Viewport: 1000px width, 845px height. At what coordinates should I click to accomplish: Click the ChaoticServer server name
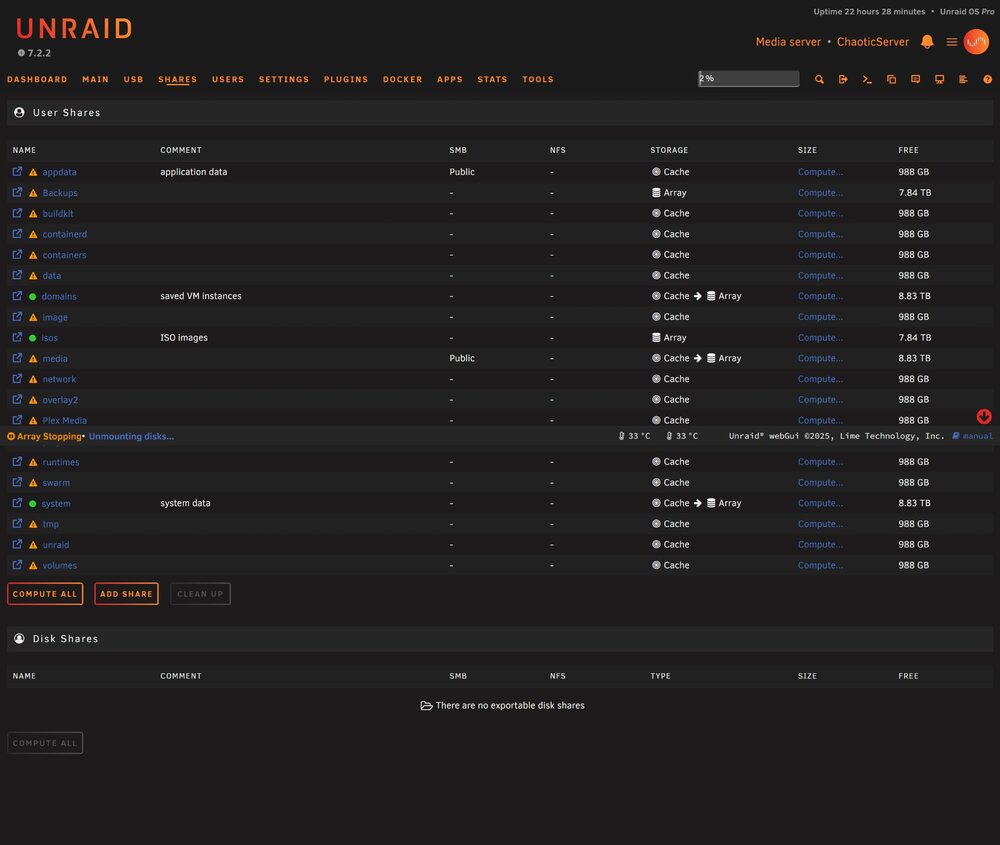[x=872, y=42]
